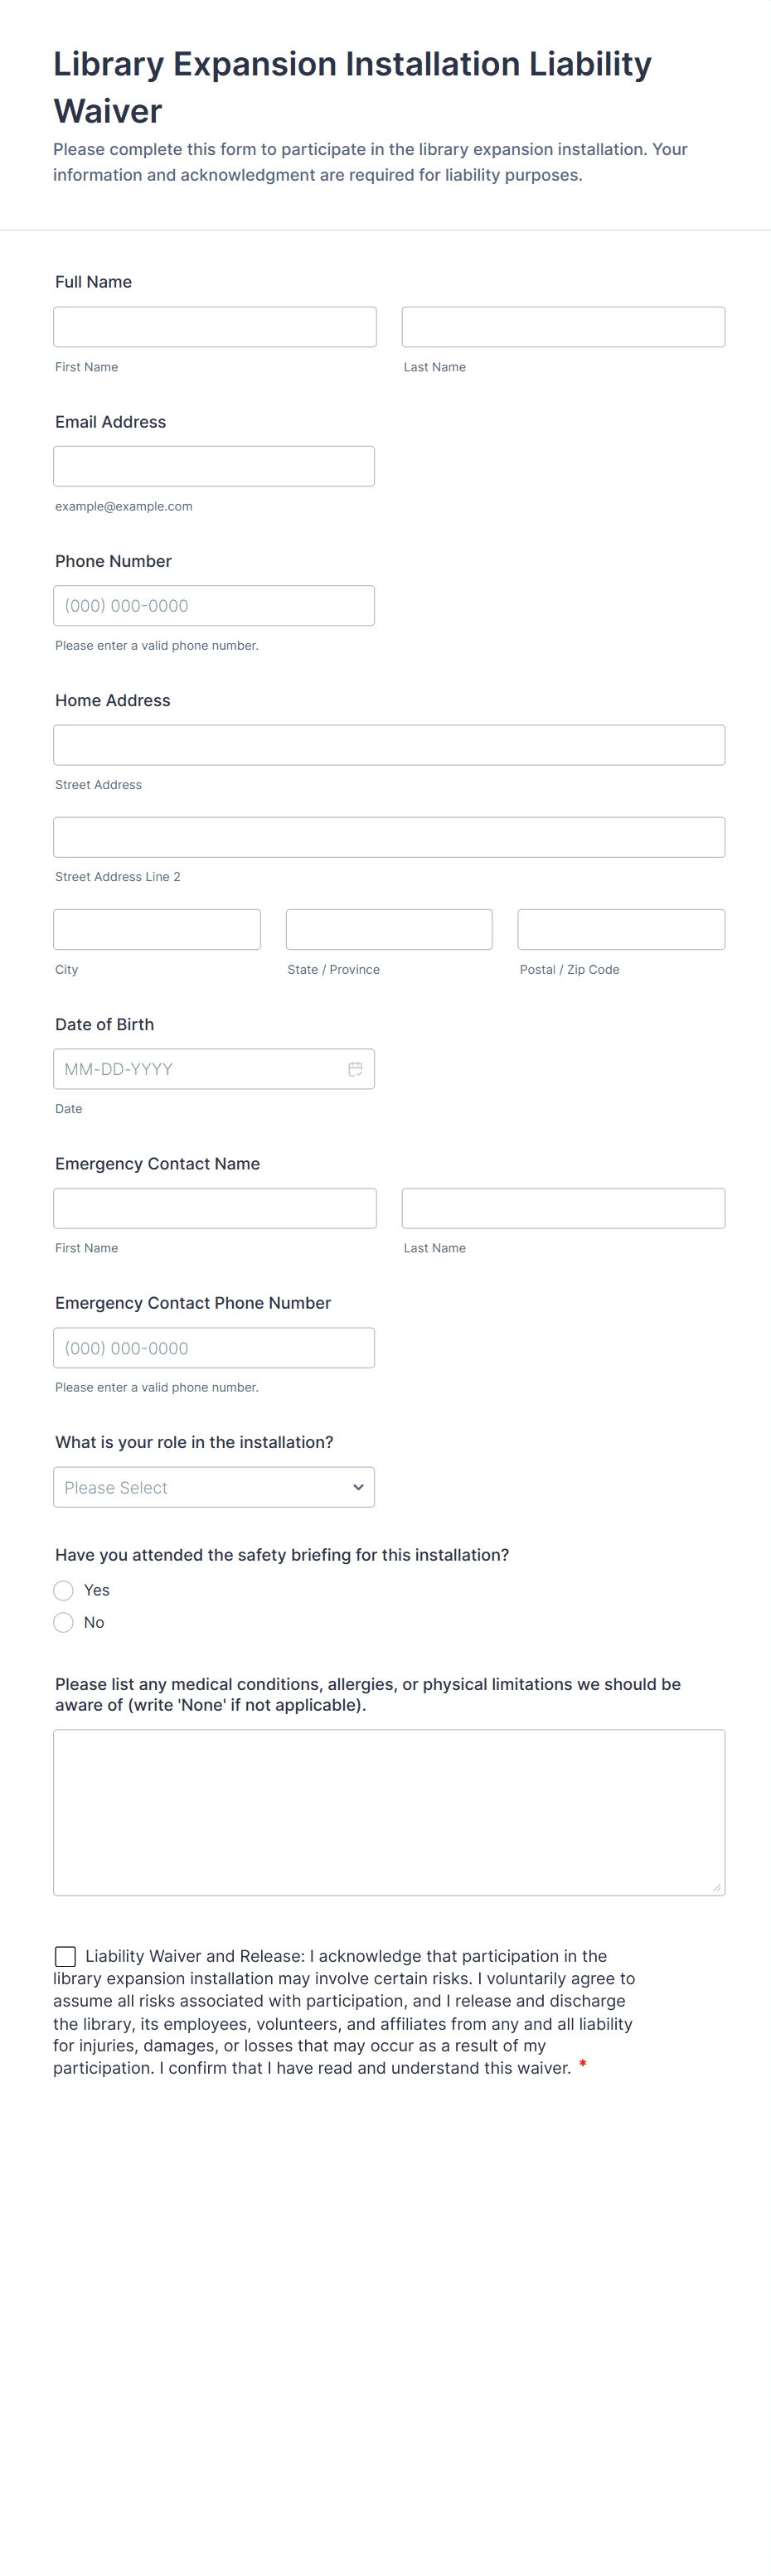This screenshot has width=771, height=2576.
Task: Click the textarea resize handle corner
Action: click(x=716, y=1886)
